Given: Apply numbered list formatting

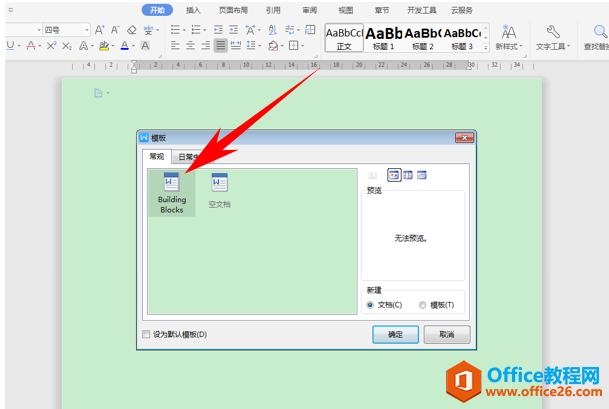Looking at the screenshot, I should tap(196, 30).
